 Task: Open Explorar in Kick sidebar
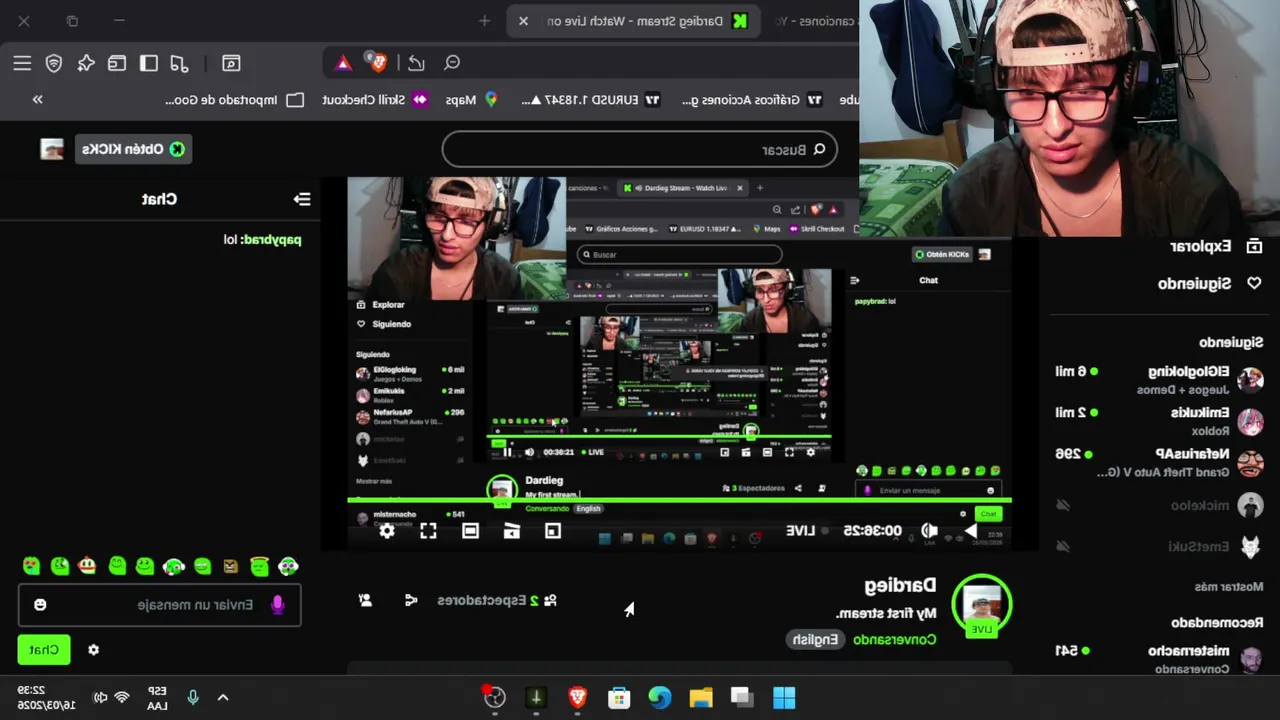1216,246
